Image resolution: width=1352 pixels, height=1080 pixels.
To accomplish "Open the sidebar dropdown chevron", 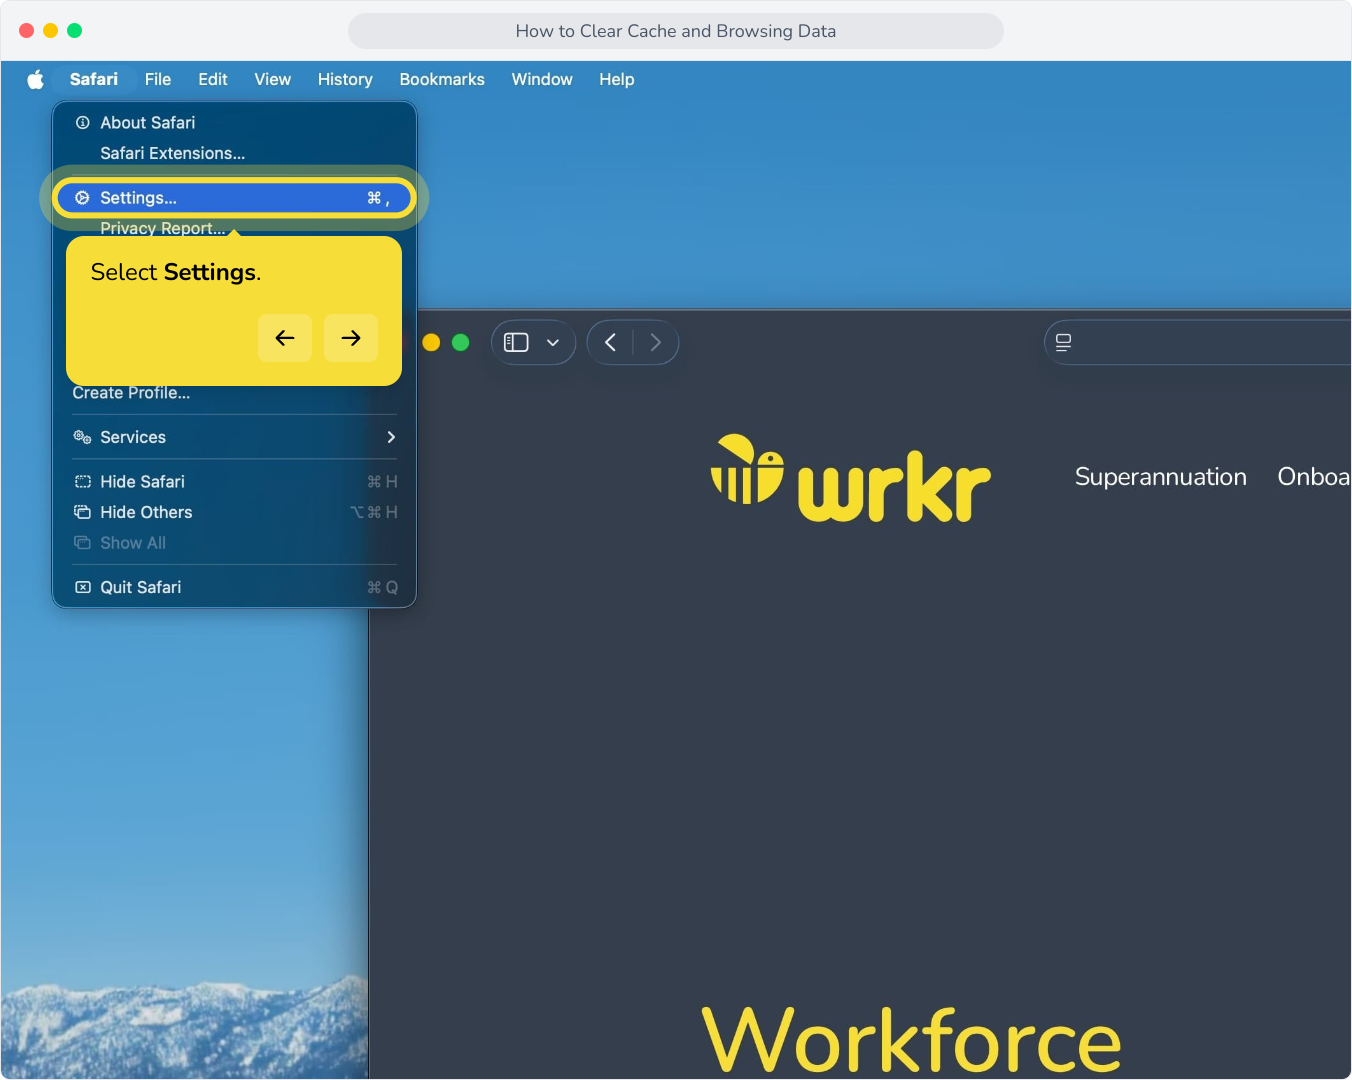I will coord(553,342).
